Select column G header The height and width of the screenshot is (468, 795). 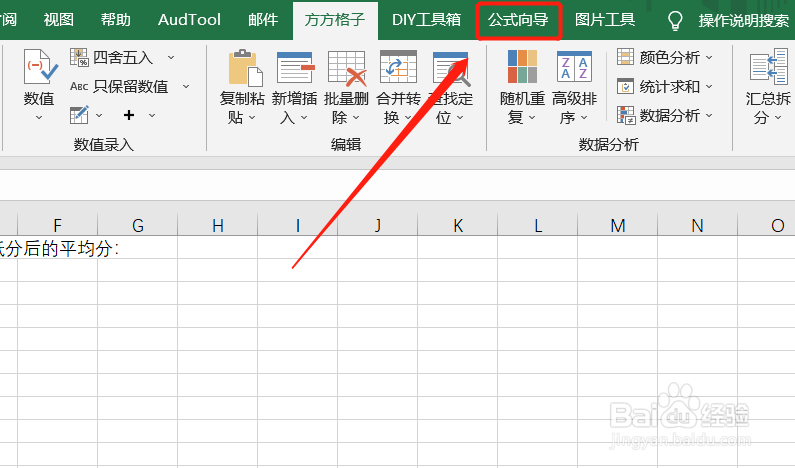(137, 225)
